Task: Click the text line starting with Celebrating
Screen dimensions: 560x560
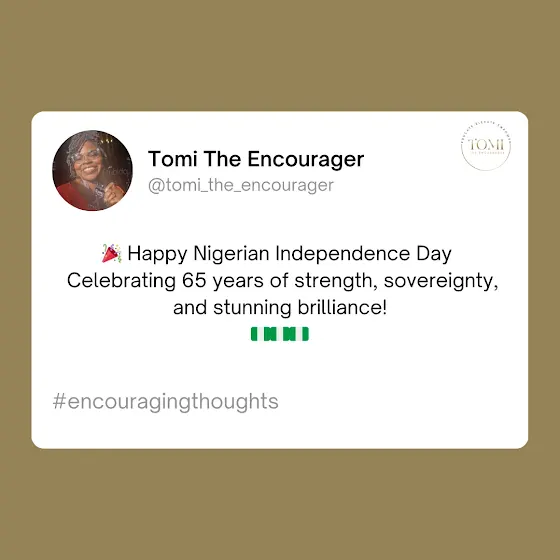Action: point(282,281)
